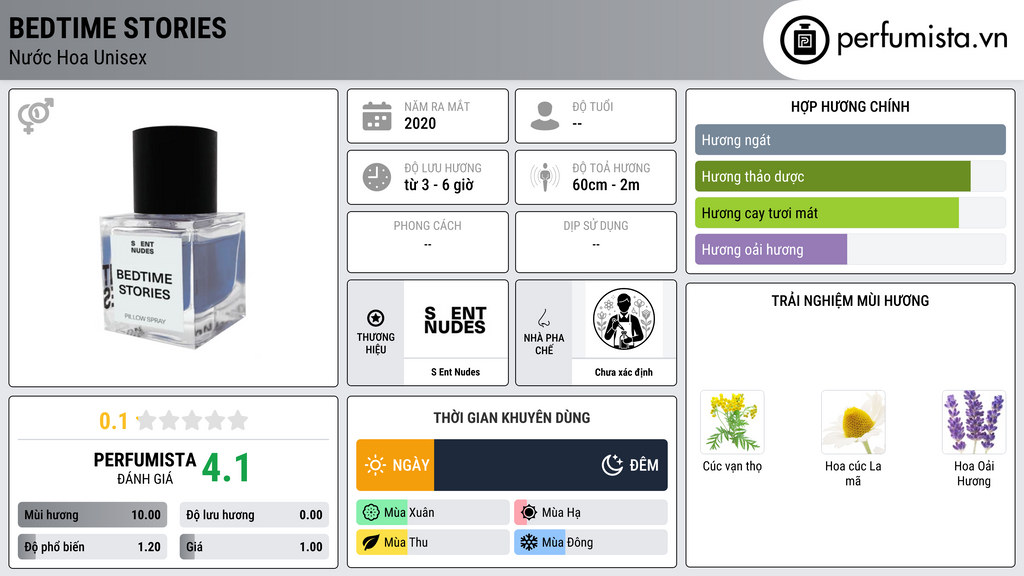Click the Mùi hương 10.00 score bar
This screenshot has height=576, width=1024.
[x=93, y=515]
